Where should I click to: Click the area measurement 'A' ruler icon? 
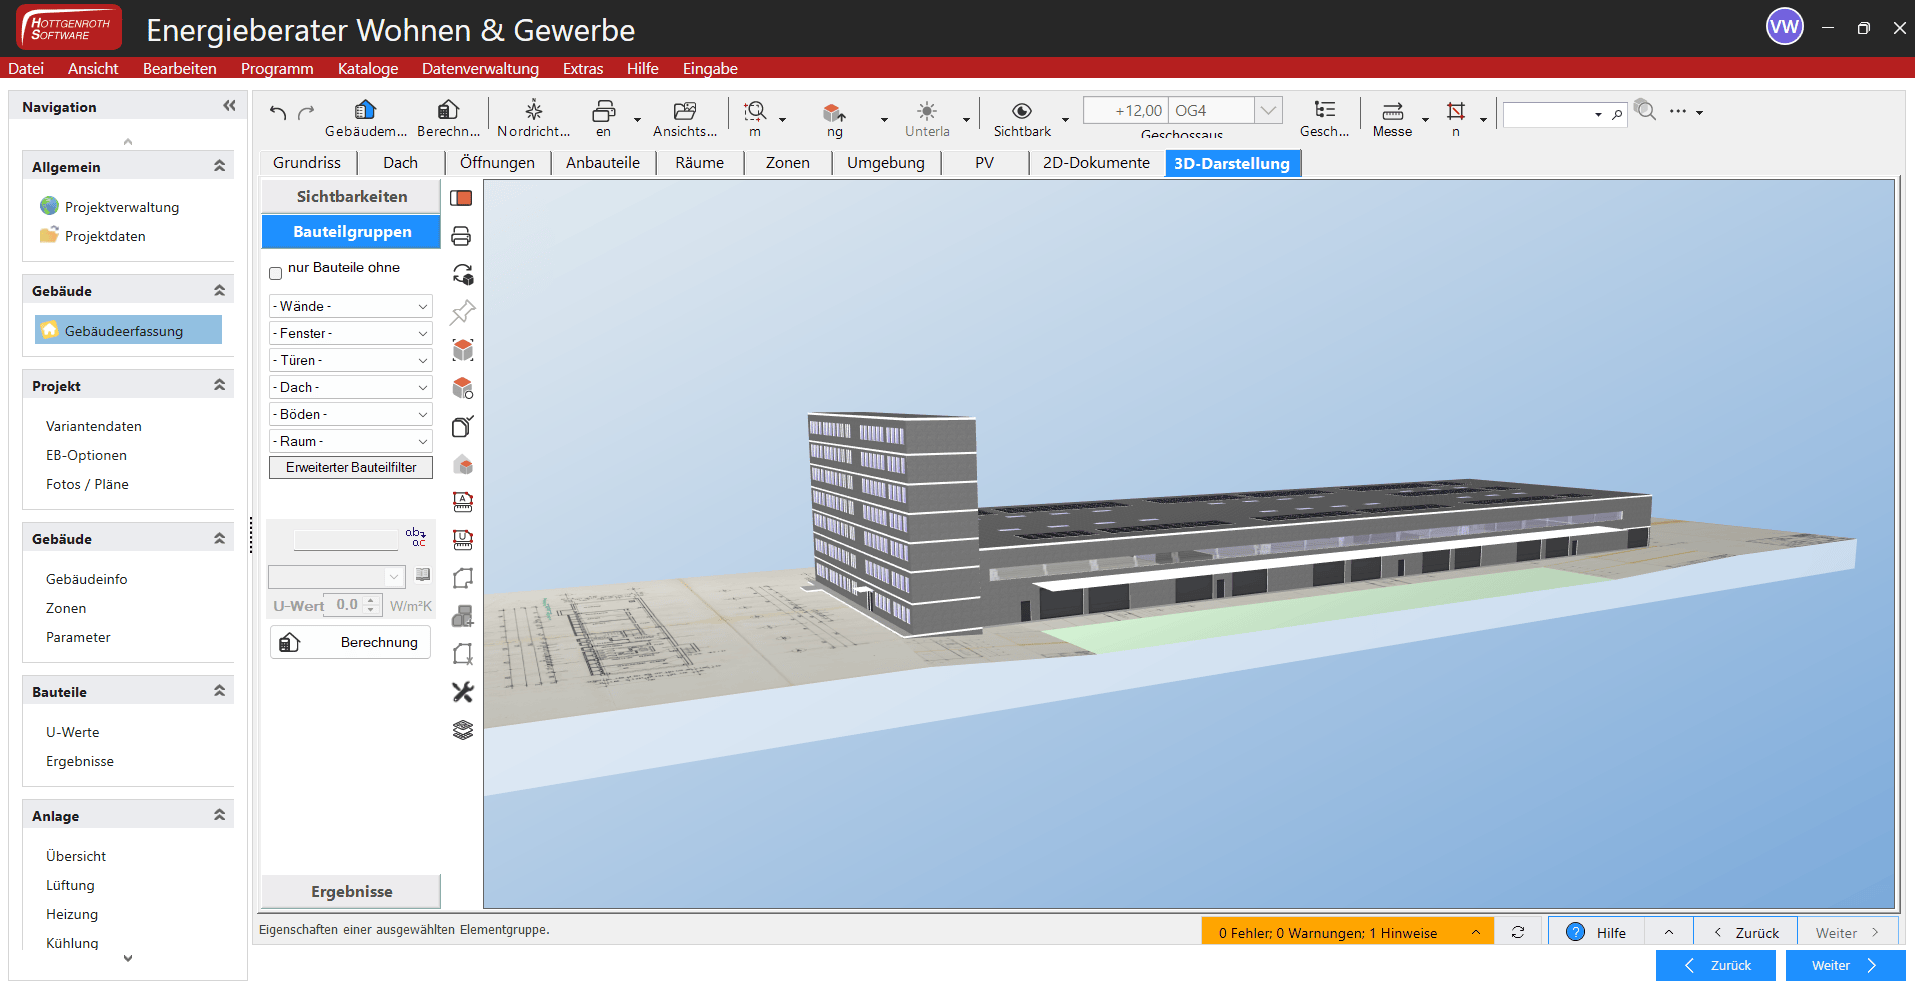click(x=463, y=502)
